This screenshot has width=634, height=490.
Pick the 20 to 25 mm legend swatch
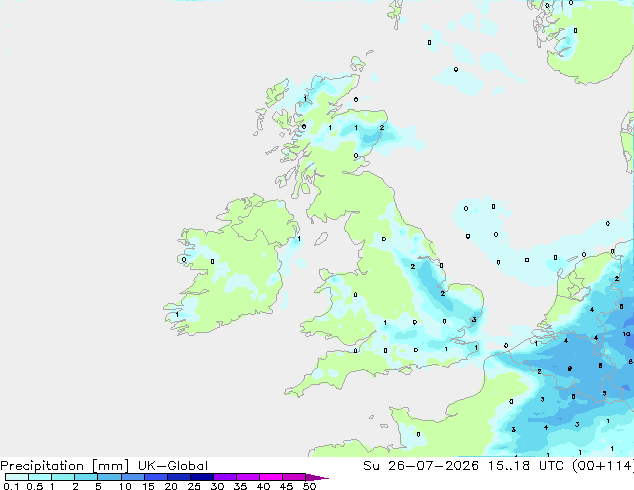pos(179,477)
